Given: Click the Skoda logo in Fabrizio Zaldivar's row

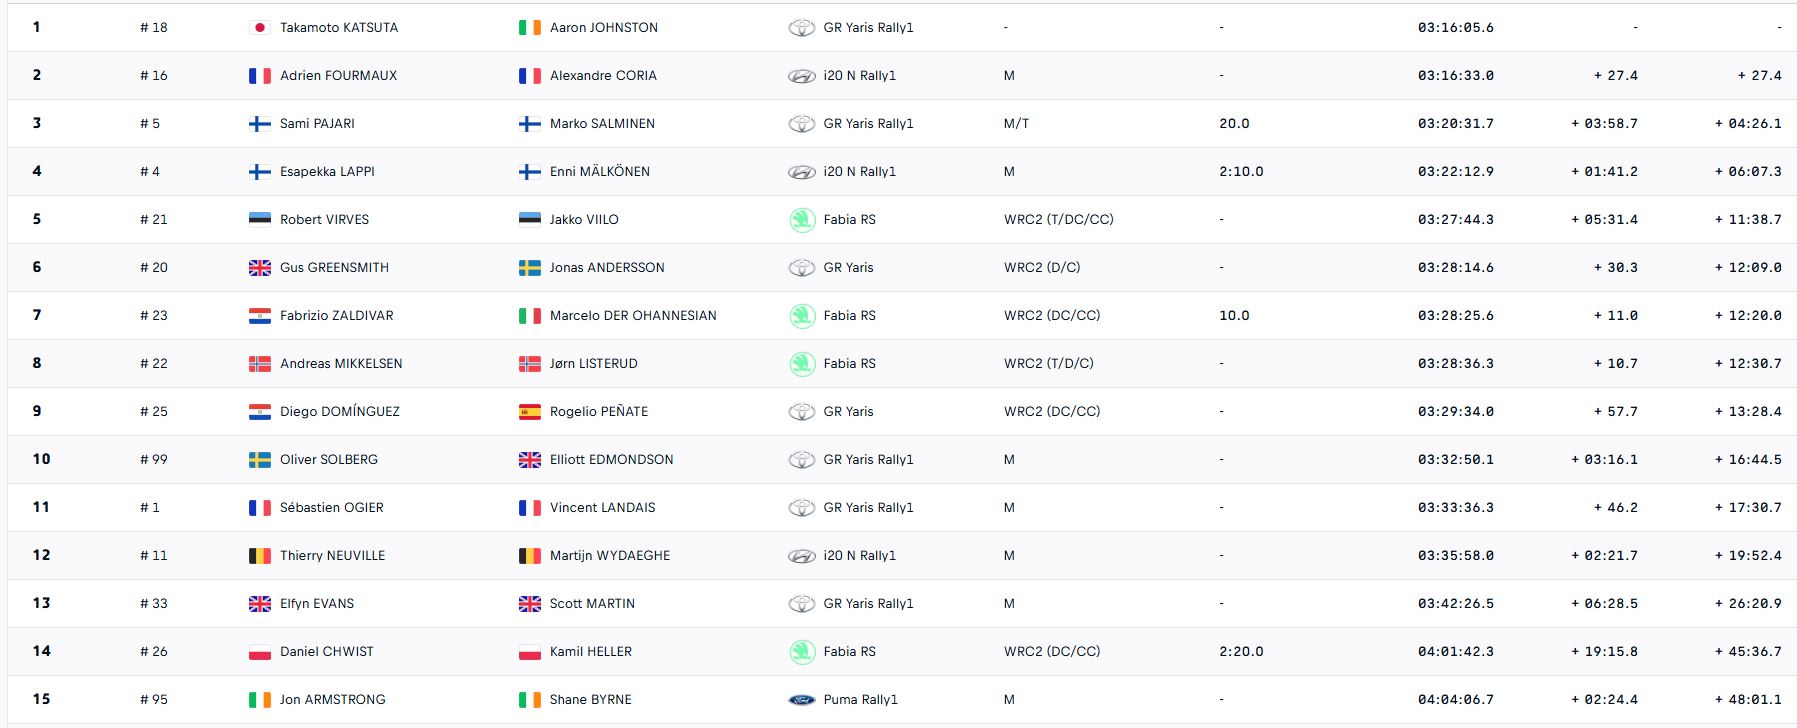Looking at the screenshot, I should tap(801, 316).
